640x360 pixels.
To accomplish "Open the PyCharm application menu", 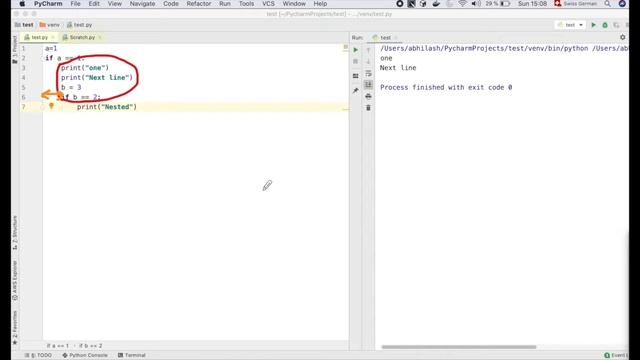I will [48, 4].
